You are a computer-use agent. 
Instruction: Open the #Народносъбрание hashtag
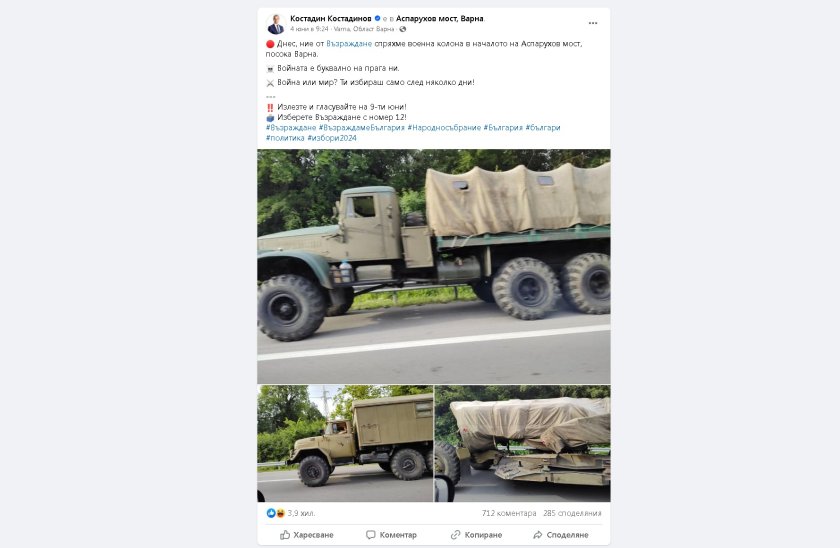click(x=444, y=127)
